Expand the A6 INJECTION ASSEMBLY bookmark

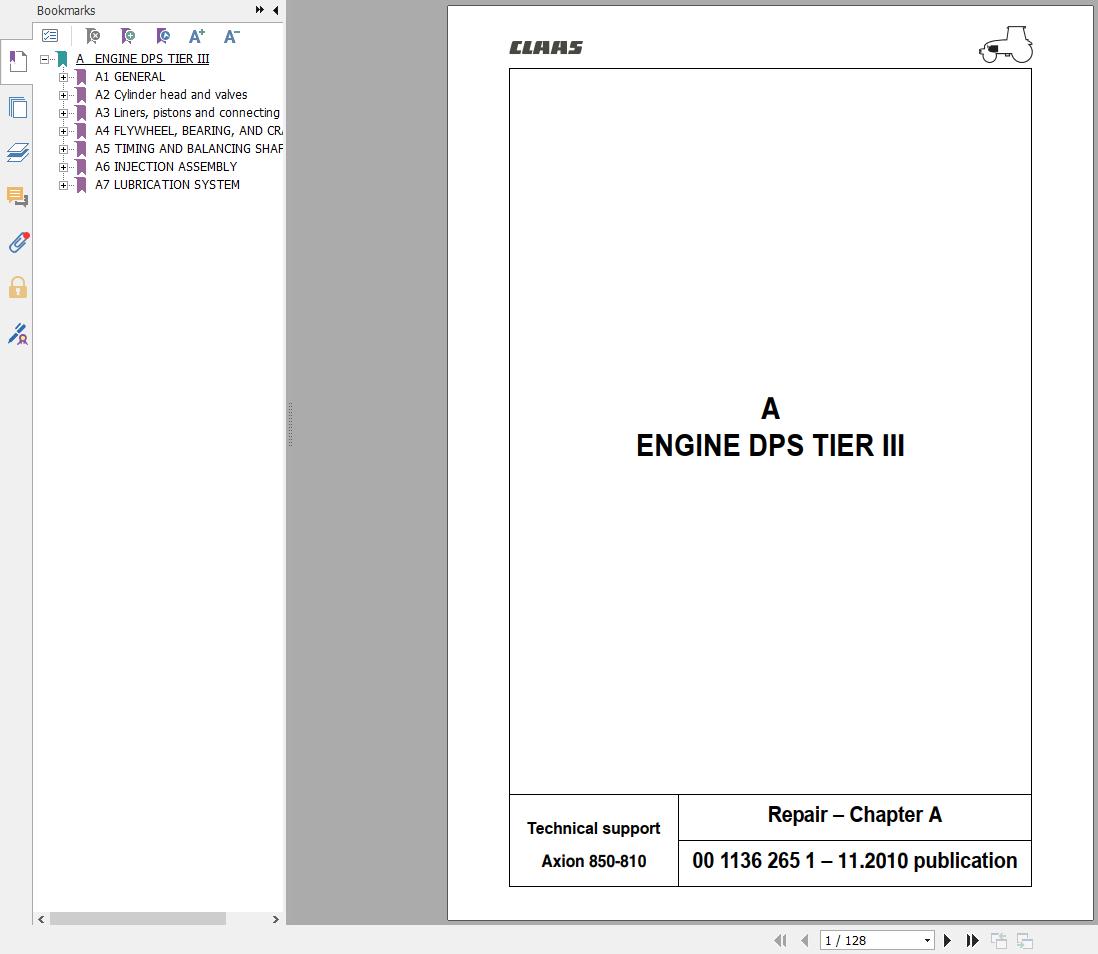[x=63, y=167]
